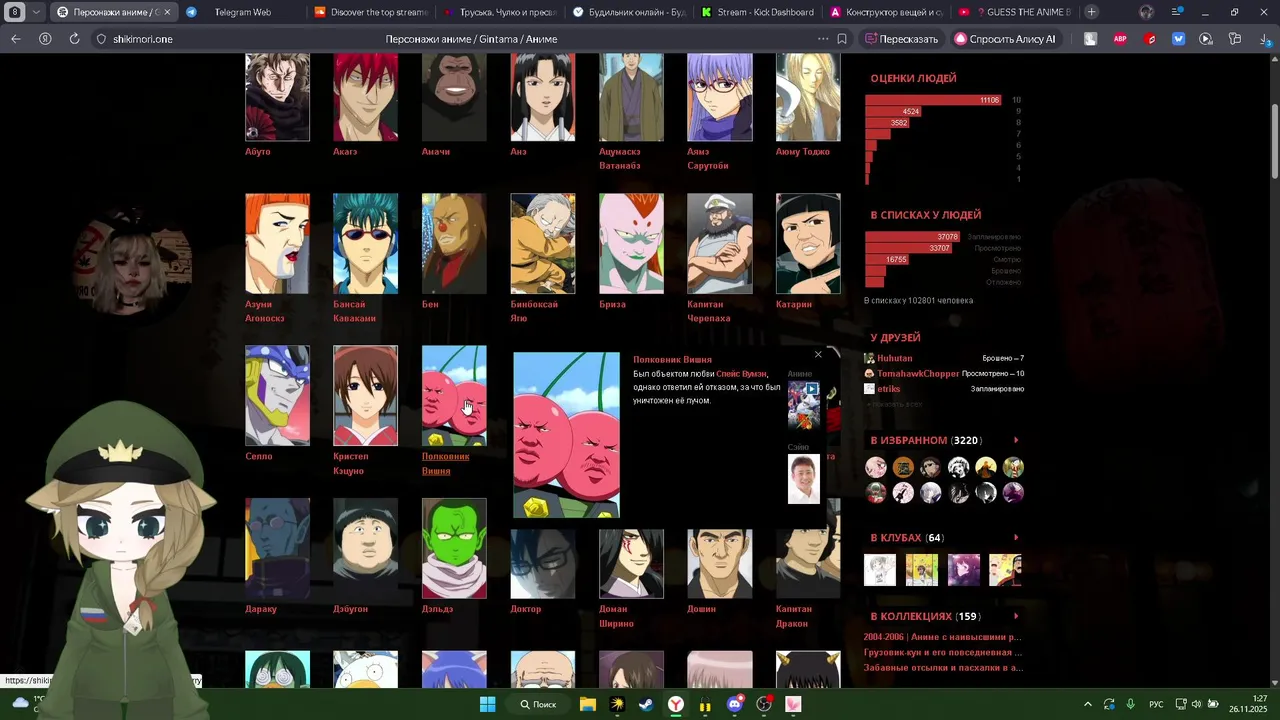Image resolution: width=1280 pixels, height=720 pixels.
Task: Click the volume icon in system tray
Action: click(x=1196, y=704)
